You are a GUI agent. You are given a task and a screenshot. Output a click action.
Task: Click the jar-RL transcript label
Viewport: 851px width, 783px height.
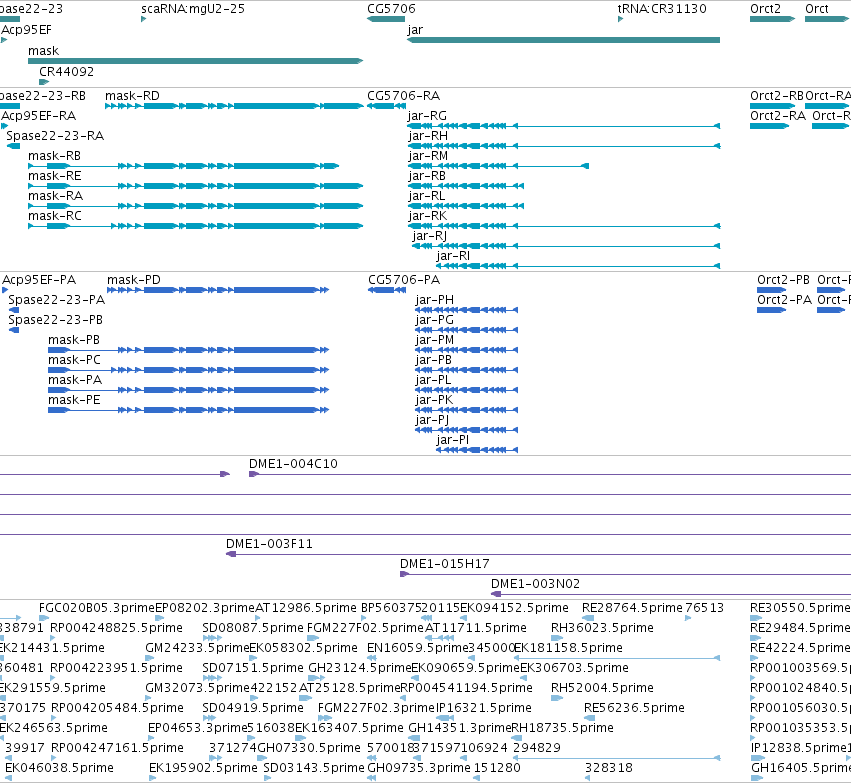tap(426, 196)
